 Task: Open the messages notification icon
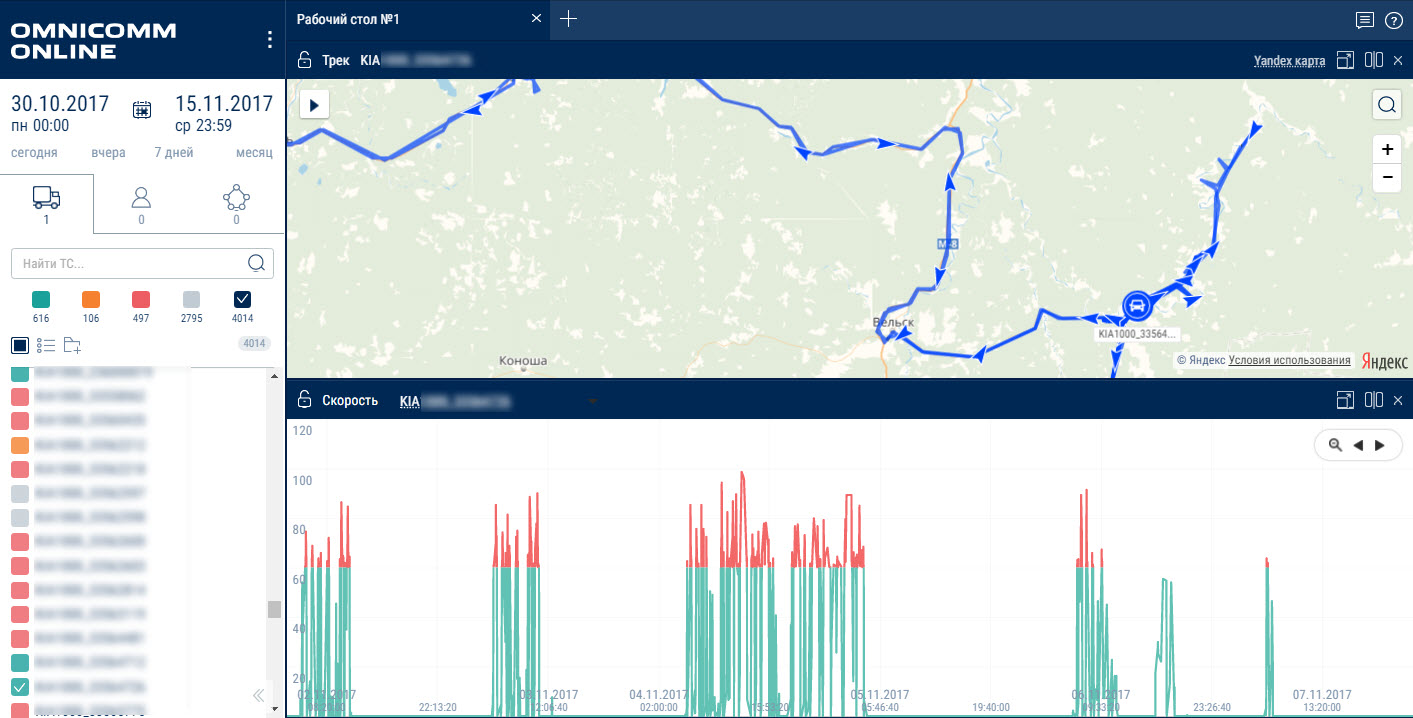pos(1364,20)
